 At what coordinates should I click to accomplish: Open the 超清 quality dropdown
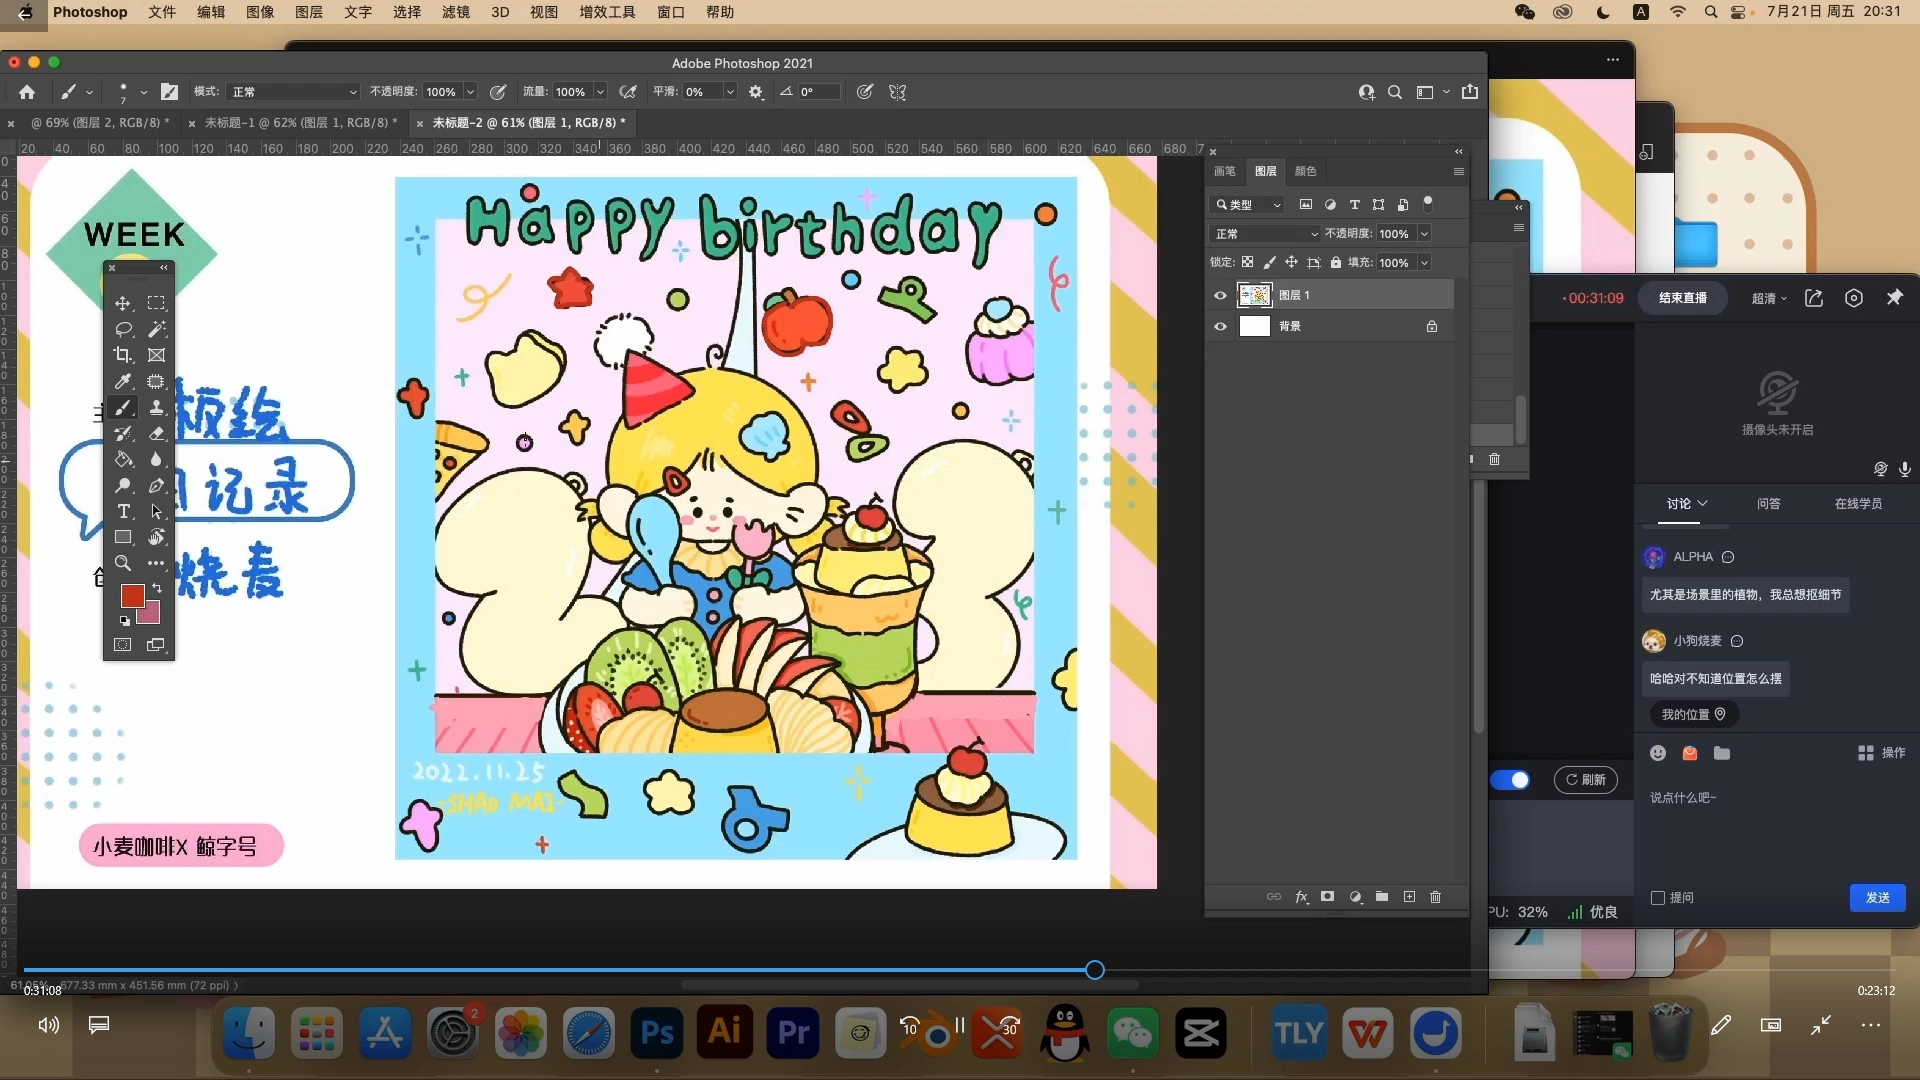tap(1768, 298)
